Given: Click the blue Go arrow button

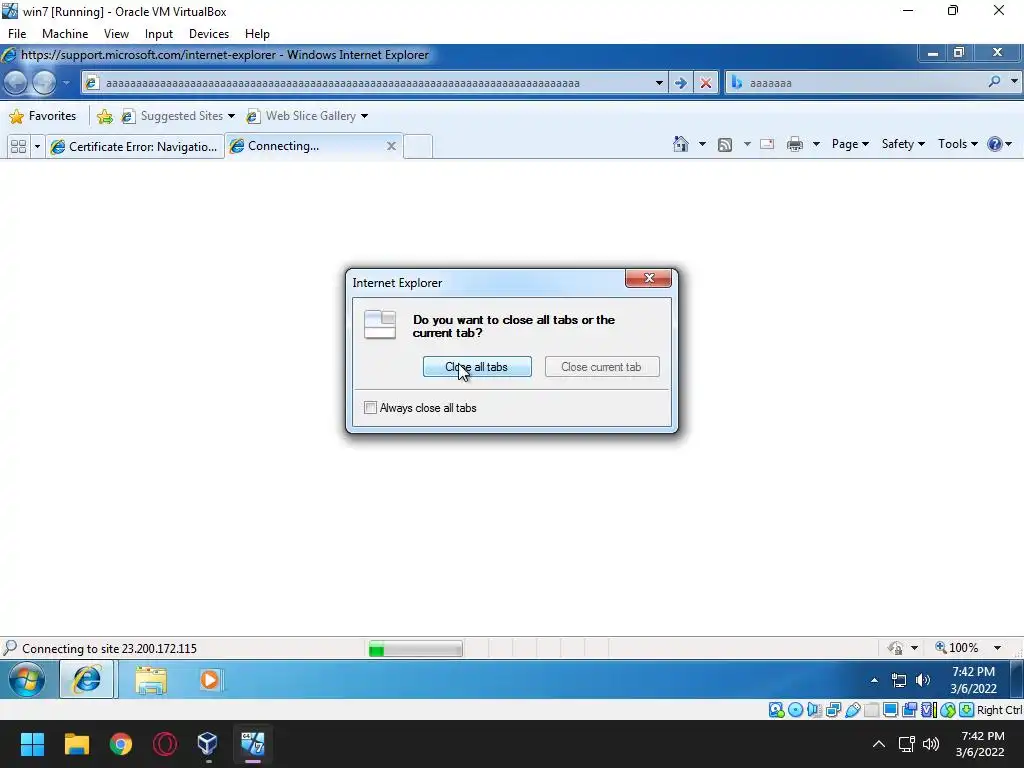Looking at the screenshot, I should pyautogui.click(x=680, y=83).
